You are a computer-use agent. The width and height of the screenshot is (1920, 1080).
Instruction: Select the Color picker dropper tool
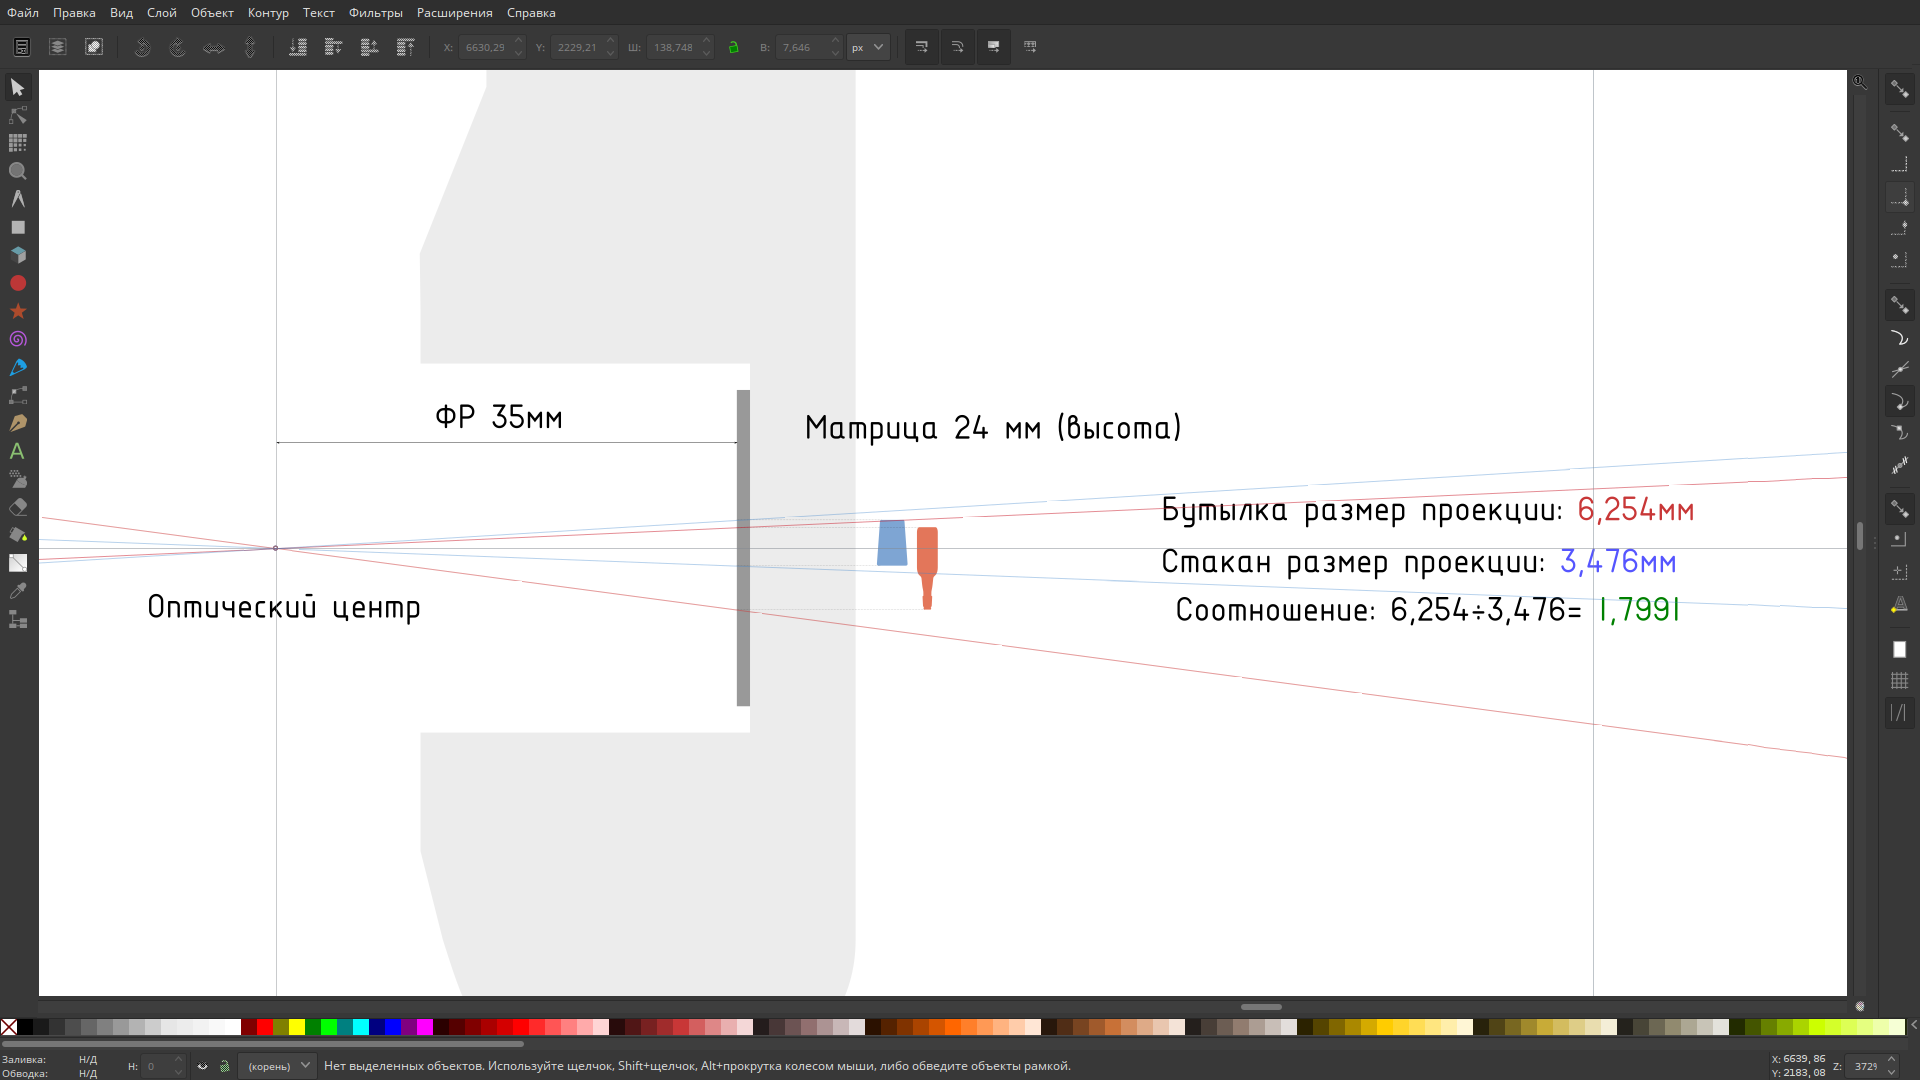(17, 592)
